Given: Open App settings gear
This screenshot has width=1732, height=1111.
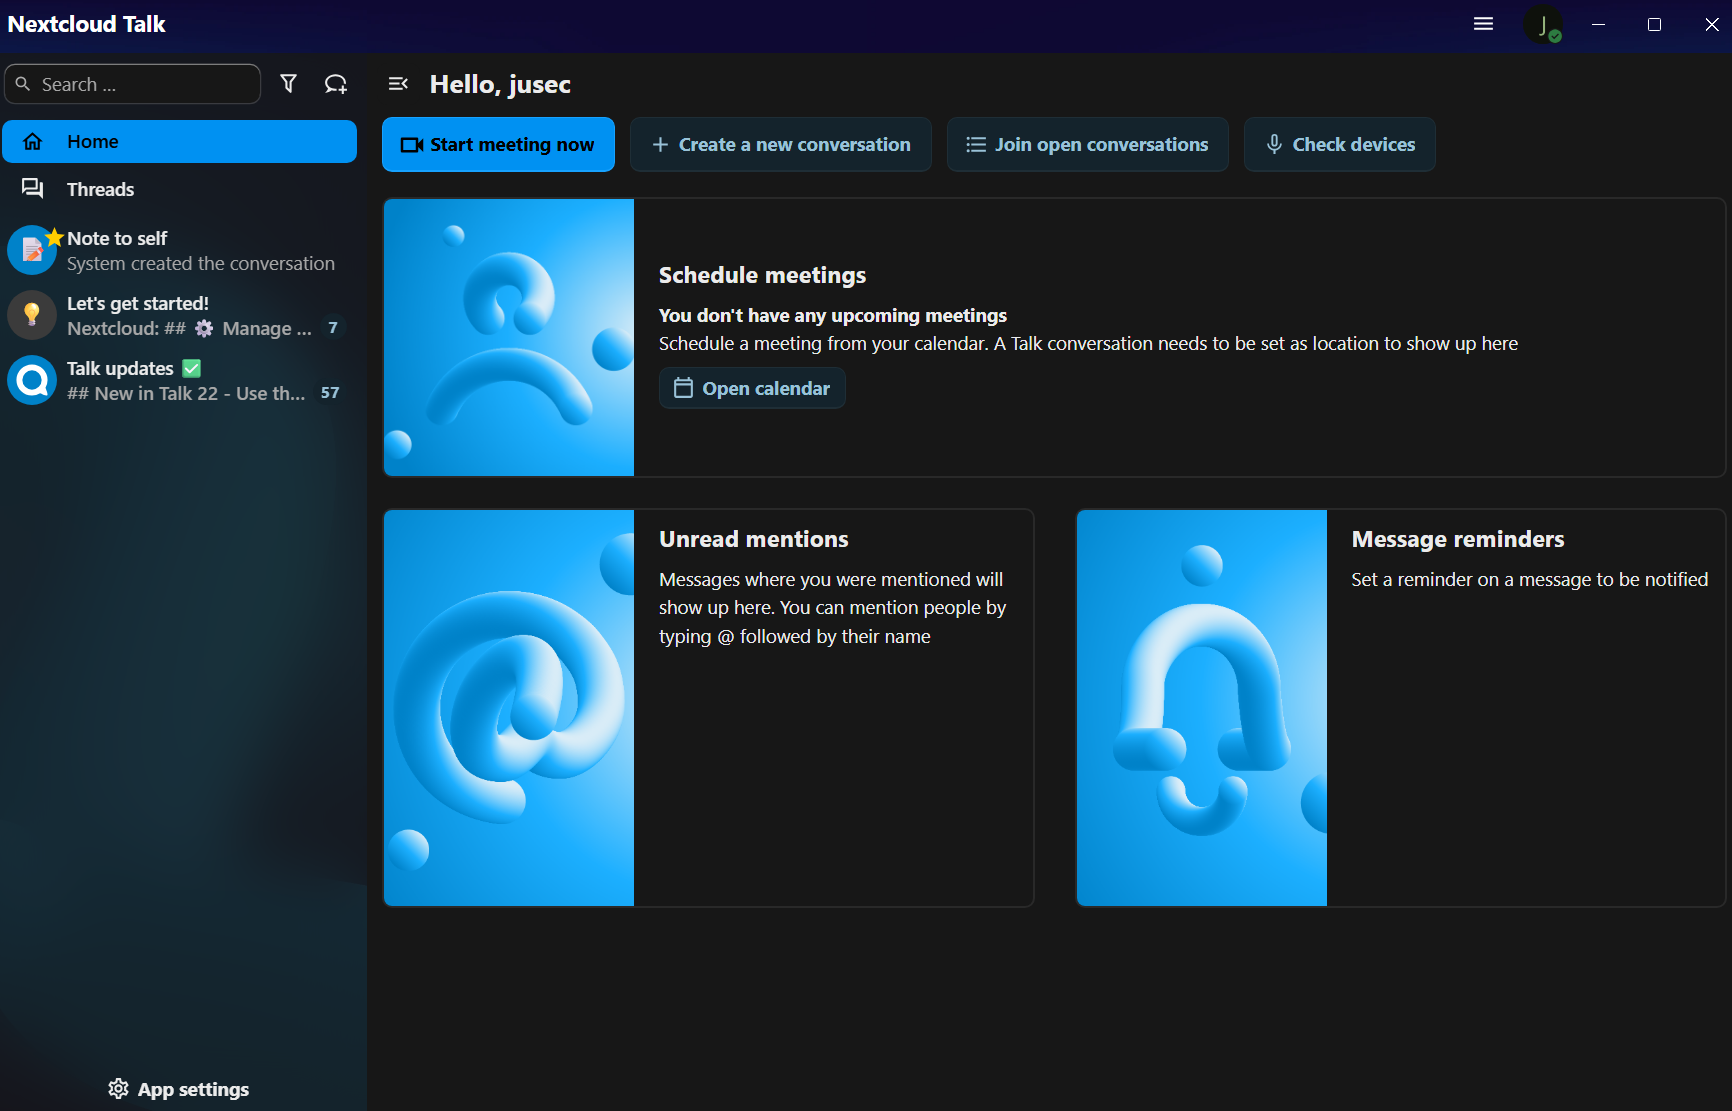Looking at the screenshot, I should [x=179, y=1089].
